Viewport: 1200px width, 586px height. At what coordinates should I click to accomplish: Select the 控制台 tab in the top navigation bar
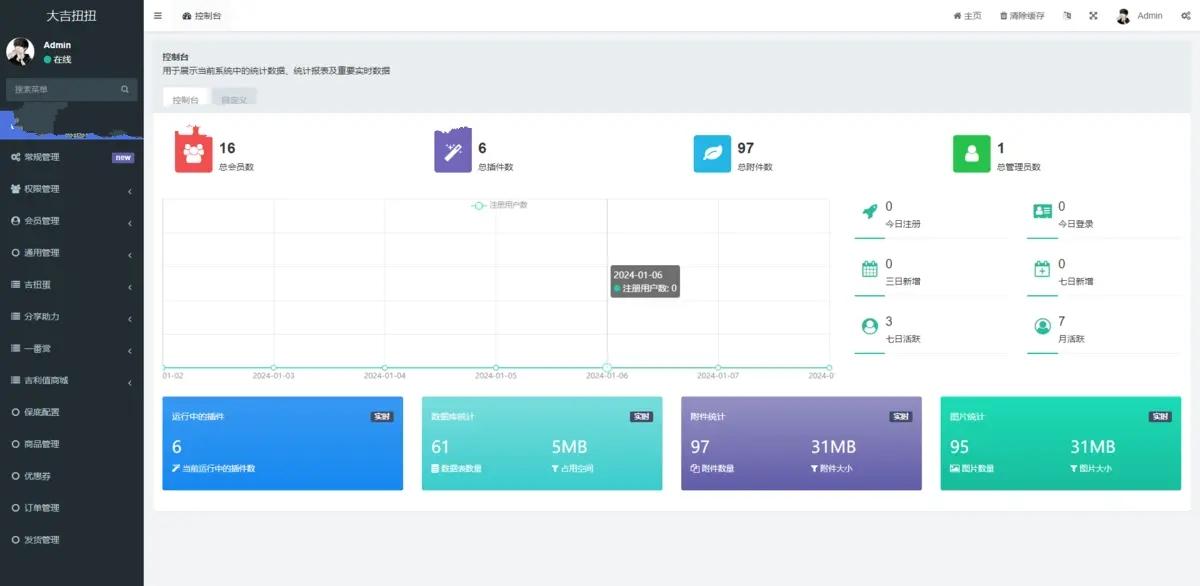203,16
